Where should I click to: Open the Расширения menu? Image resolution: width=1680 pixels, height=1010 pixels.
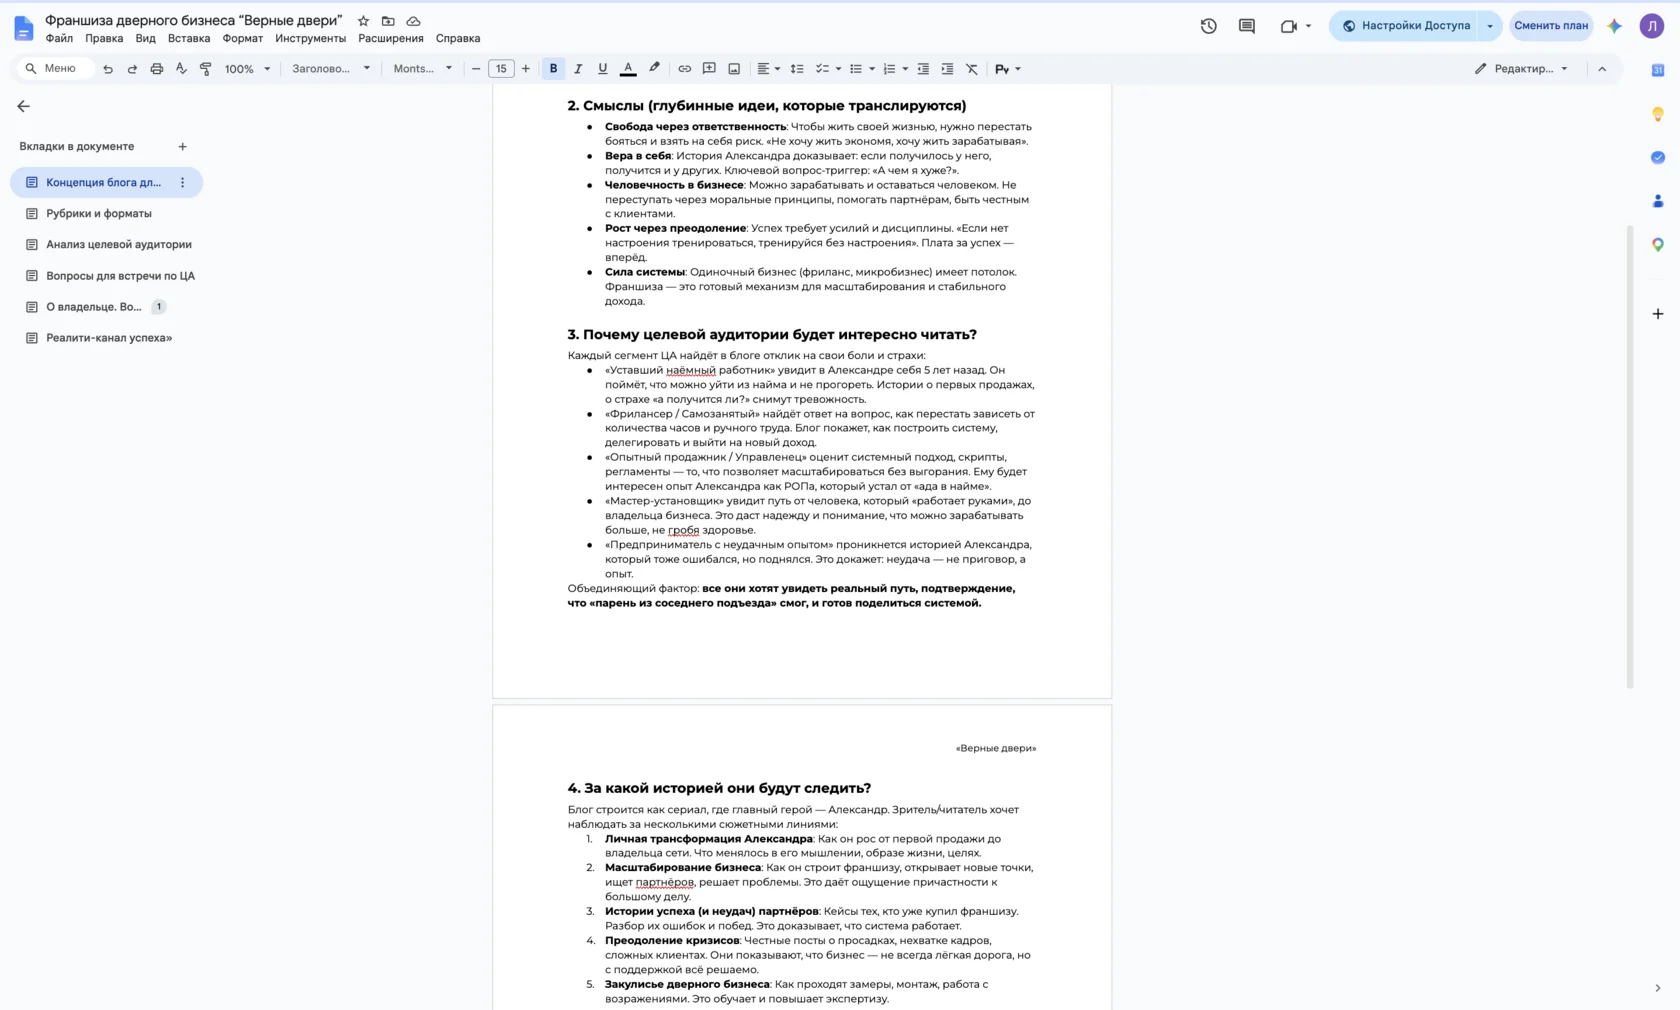[391, 38]
